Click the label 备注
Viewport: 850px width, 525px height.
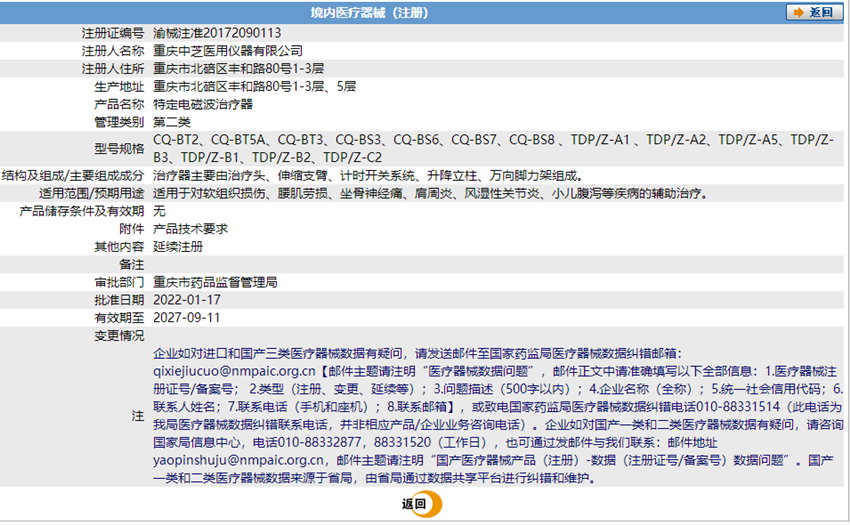[132, 265]
